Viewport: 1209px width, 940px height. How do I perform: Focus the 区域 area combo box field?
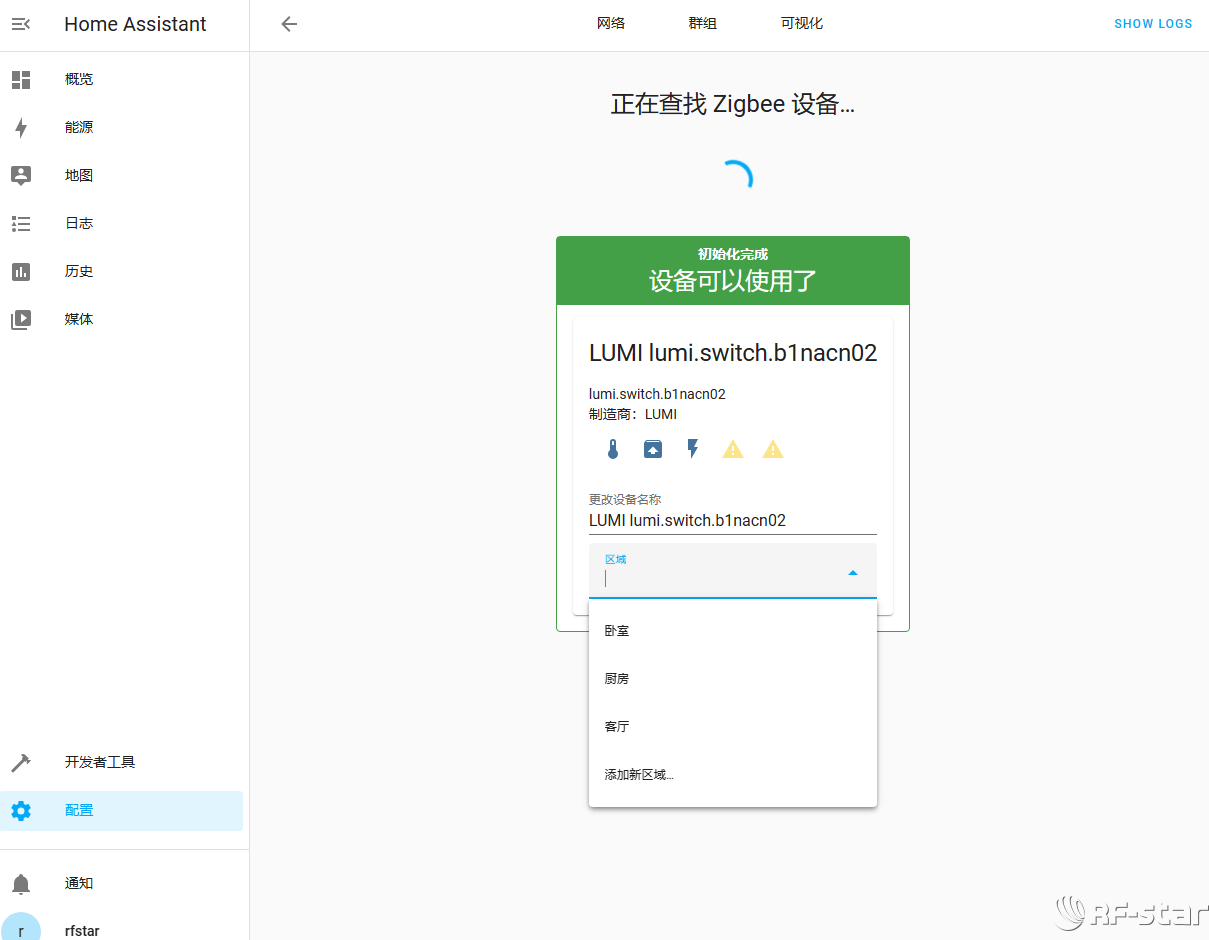[733, 571]
